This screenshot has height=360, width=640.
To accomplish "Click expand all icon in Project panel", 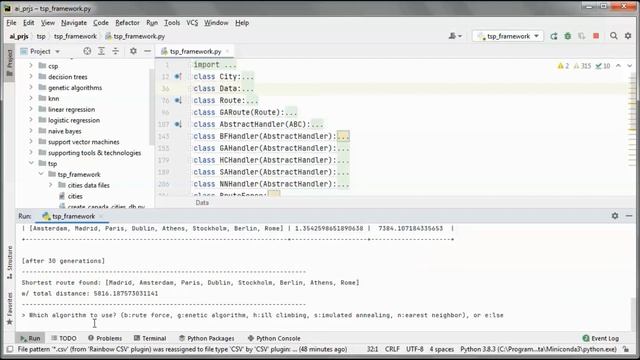I will coord(101,51).
